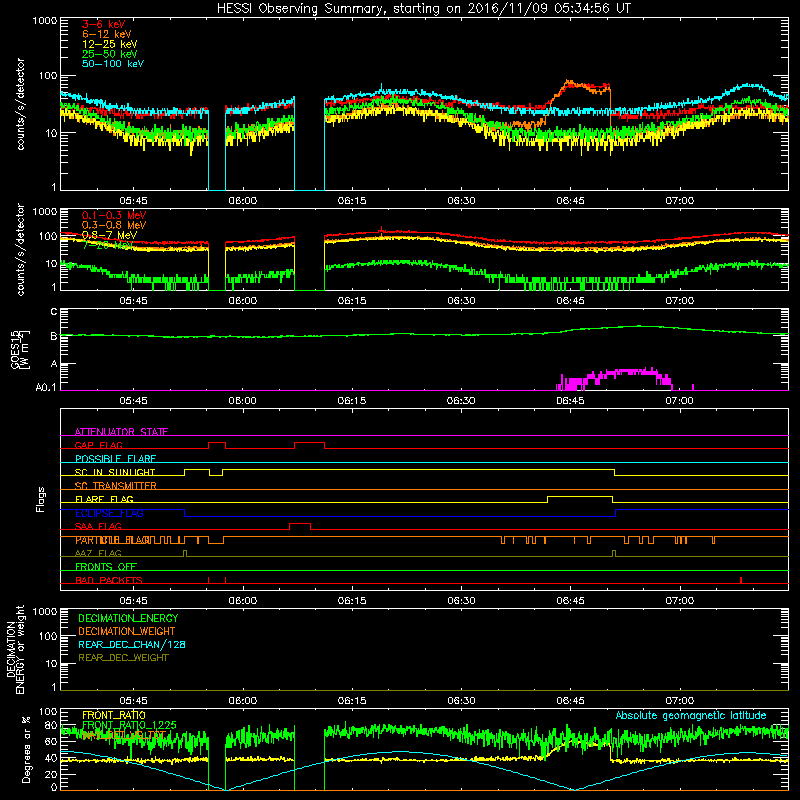Click the 12-25 keV legend label
Screen dimensions: 800x800
point(110,44)
